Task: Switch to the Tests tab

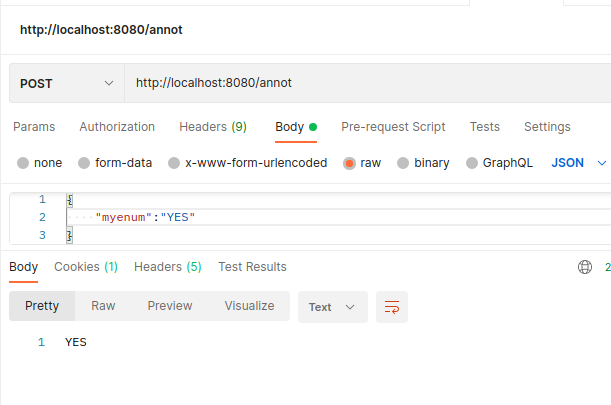Action: pos(484,127)
